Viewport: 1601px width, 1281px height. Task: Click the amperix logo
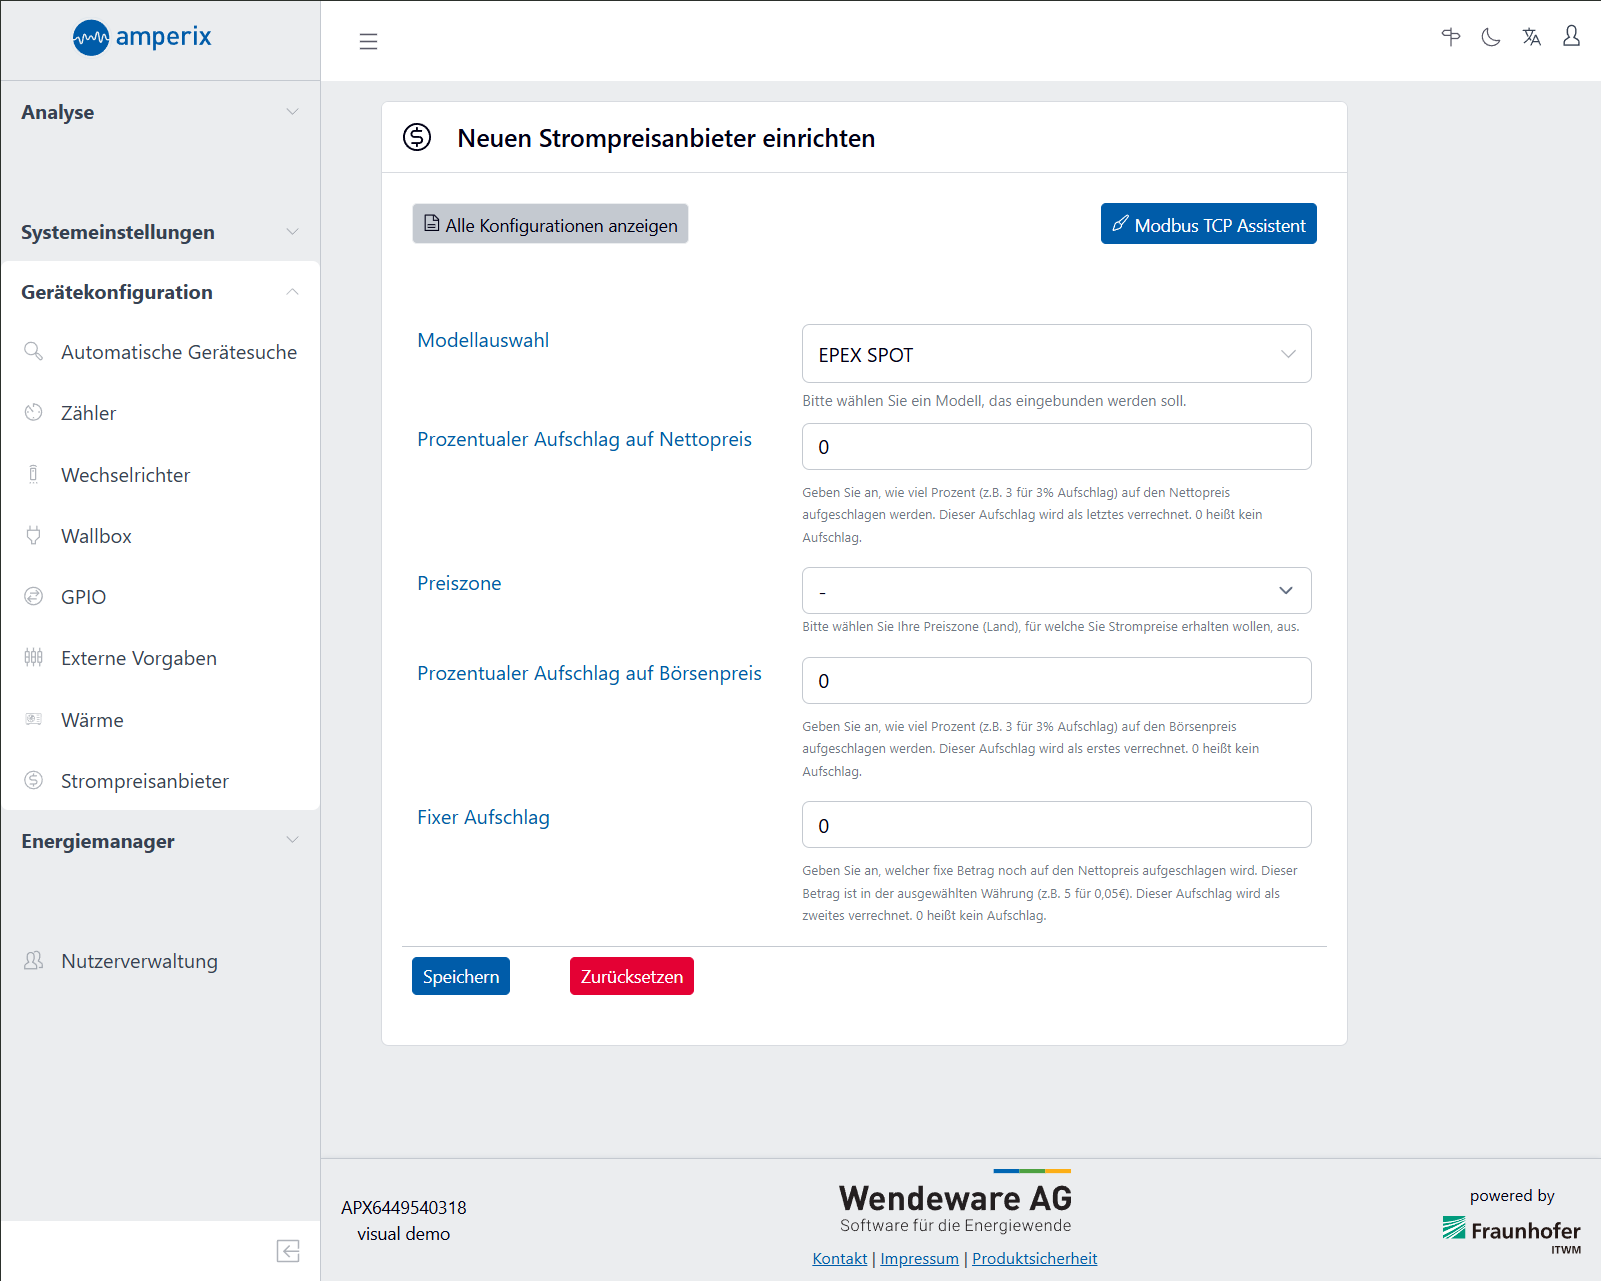click(x=142, y=38)
